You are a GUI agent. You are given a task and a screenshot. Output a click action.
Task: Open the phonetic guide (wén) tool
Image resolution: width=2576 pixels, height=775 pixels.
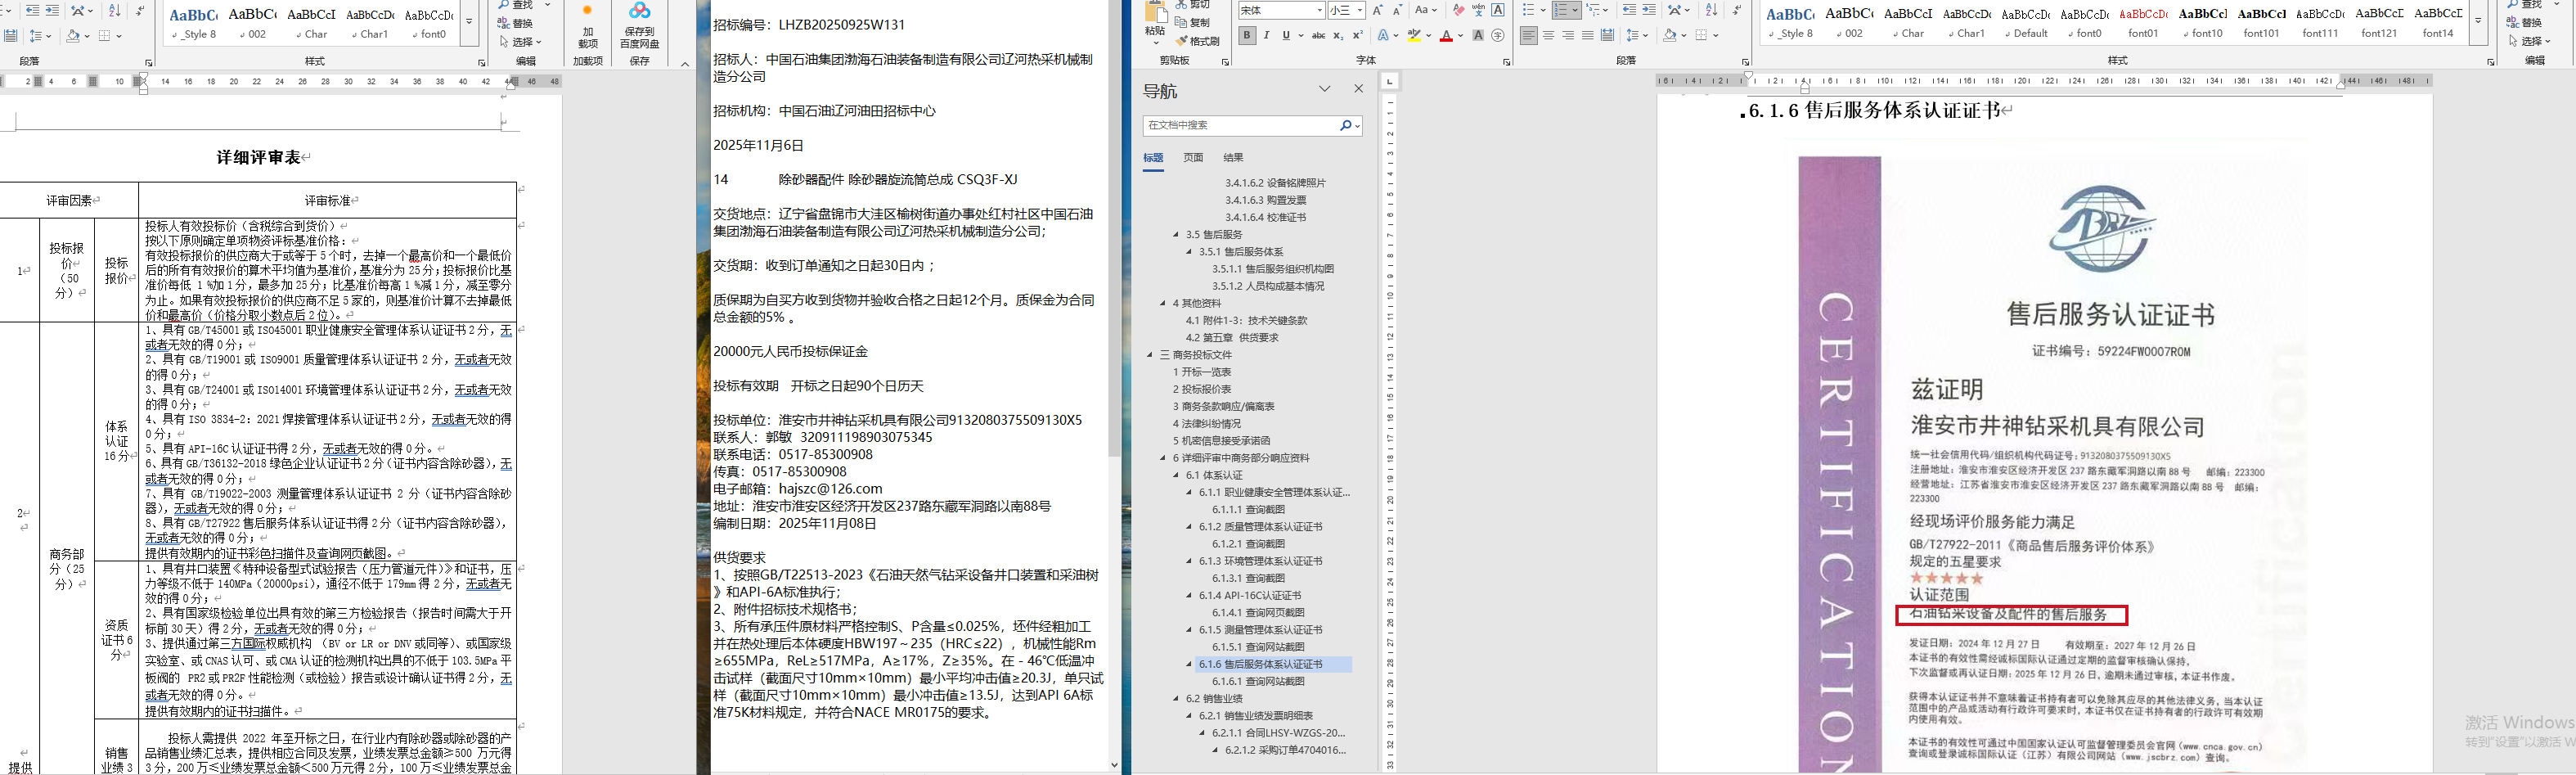click(1478, 10)
